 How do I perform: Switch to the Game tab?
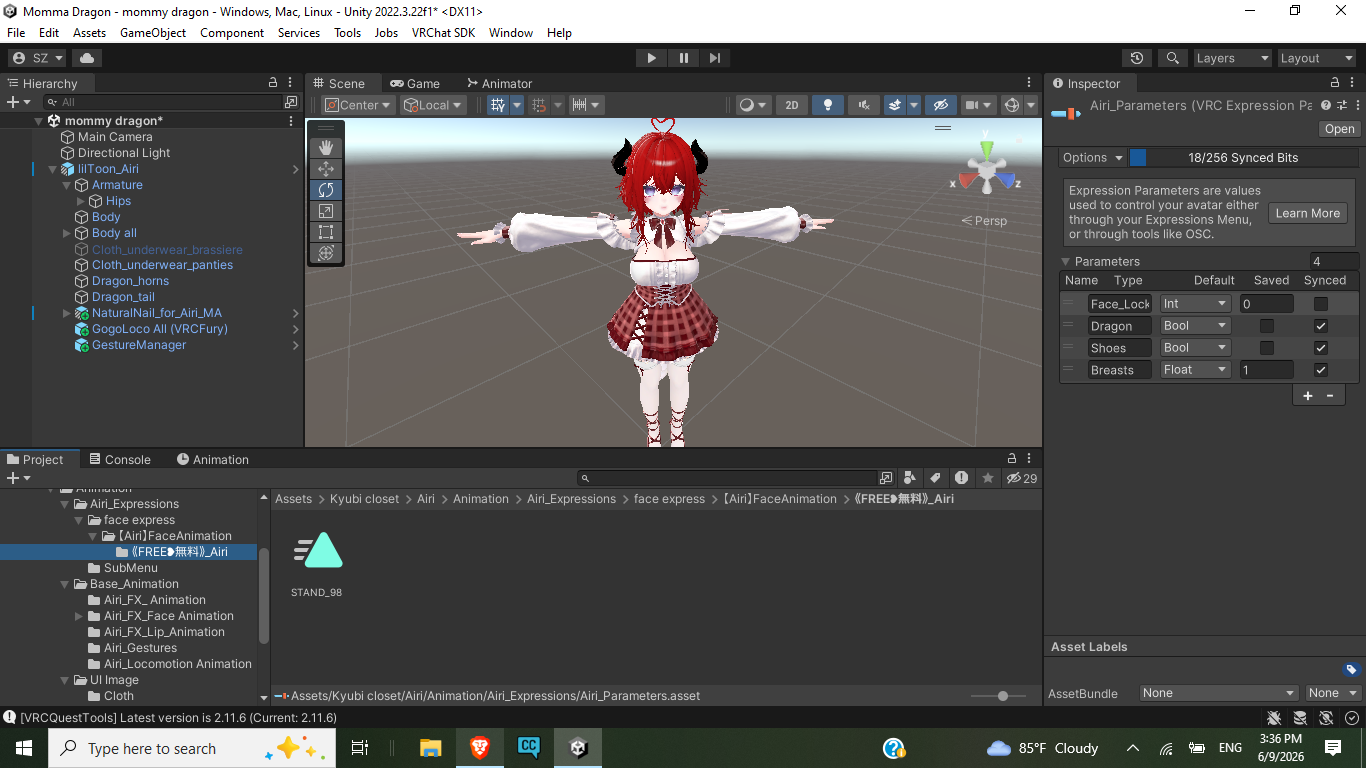point(415,84)
